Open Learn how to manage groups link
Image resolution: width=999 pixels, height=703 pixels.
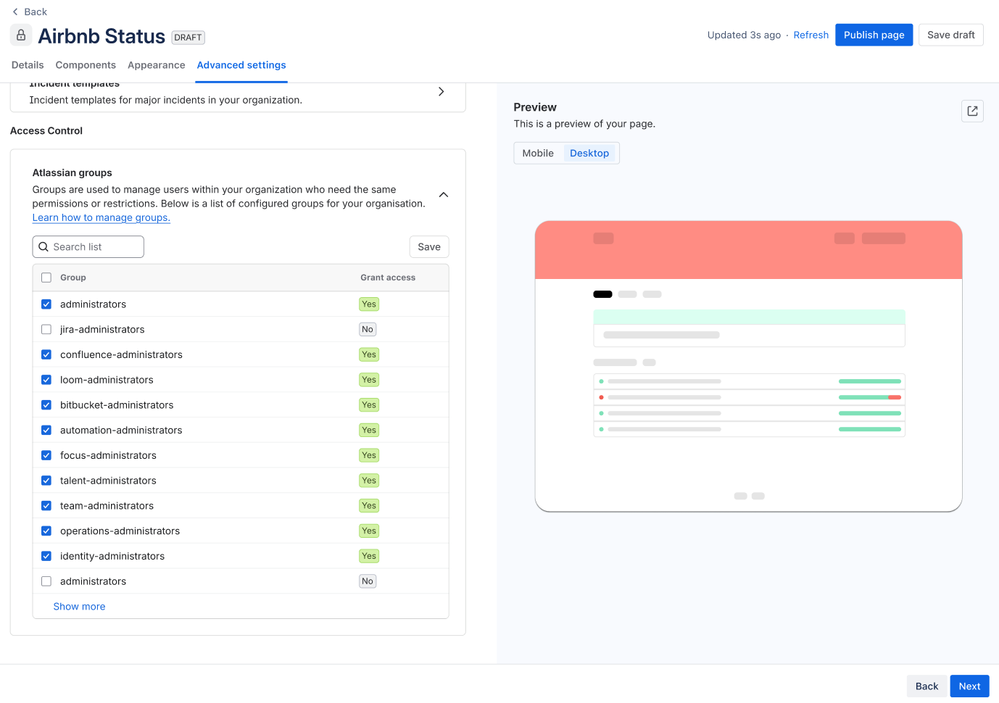[101, 217]
